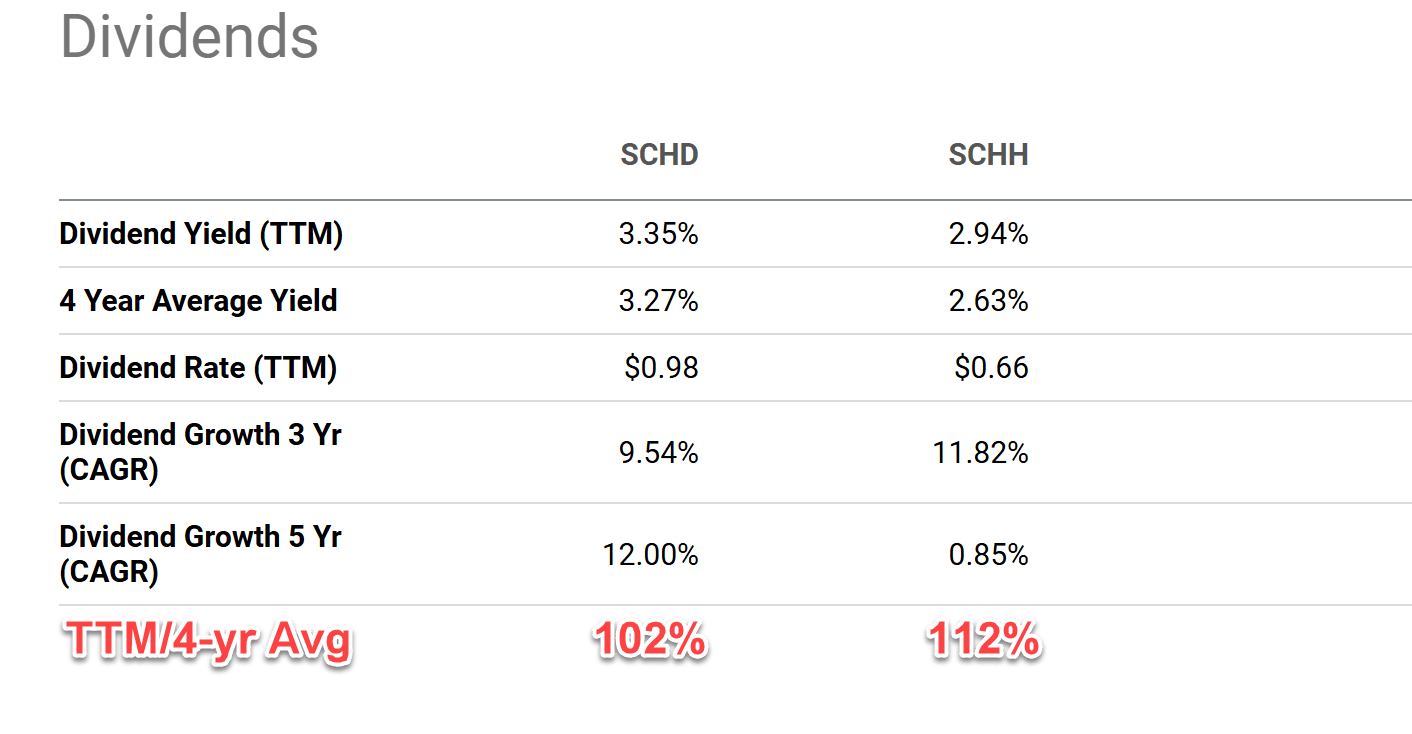
Task: Click the red 112% annotation under SCHH
Action: click(983, 642)
